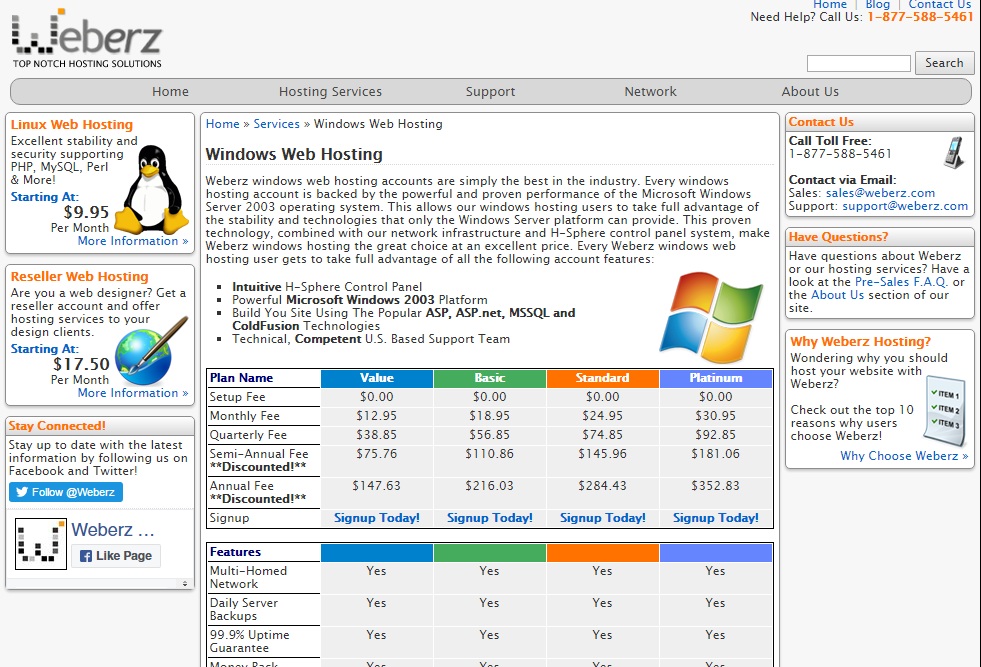Click the $56.85 quarterly fee cell
This screenshot has height=667, width=981.
[489, 434]
